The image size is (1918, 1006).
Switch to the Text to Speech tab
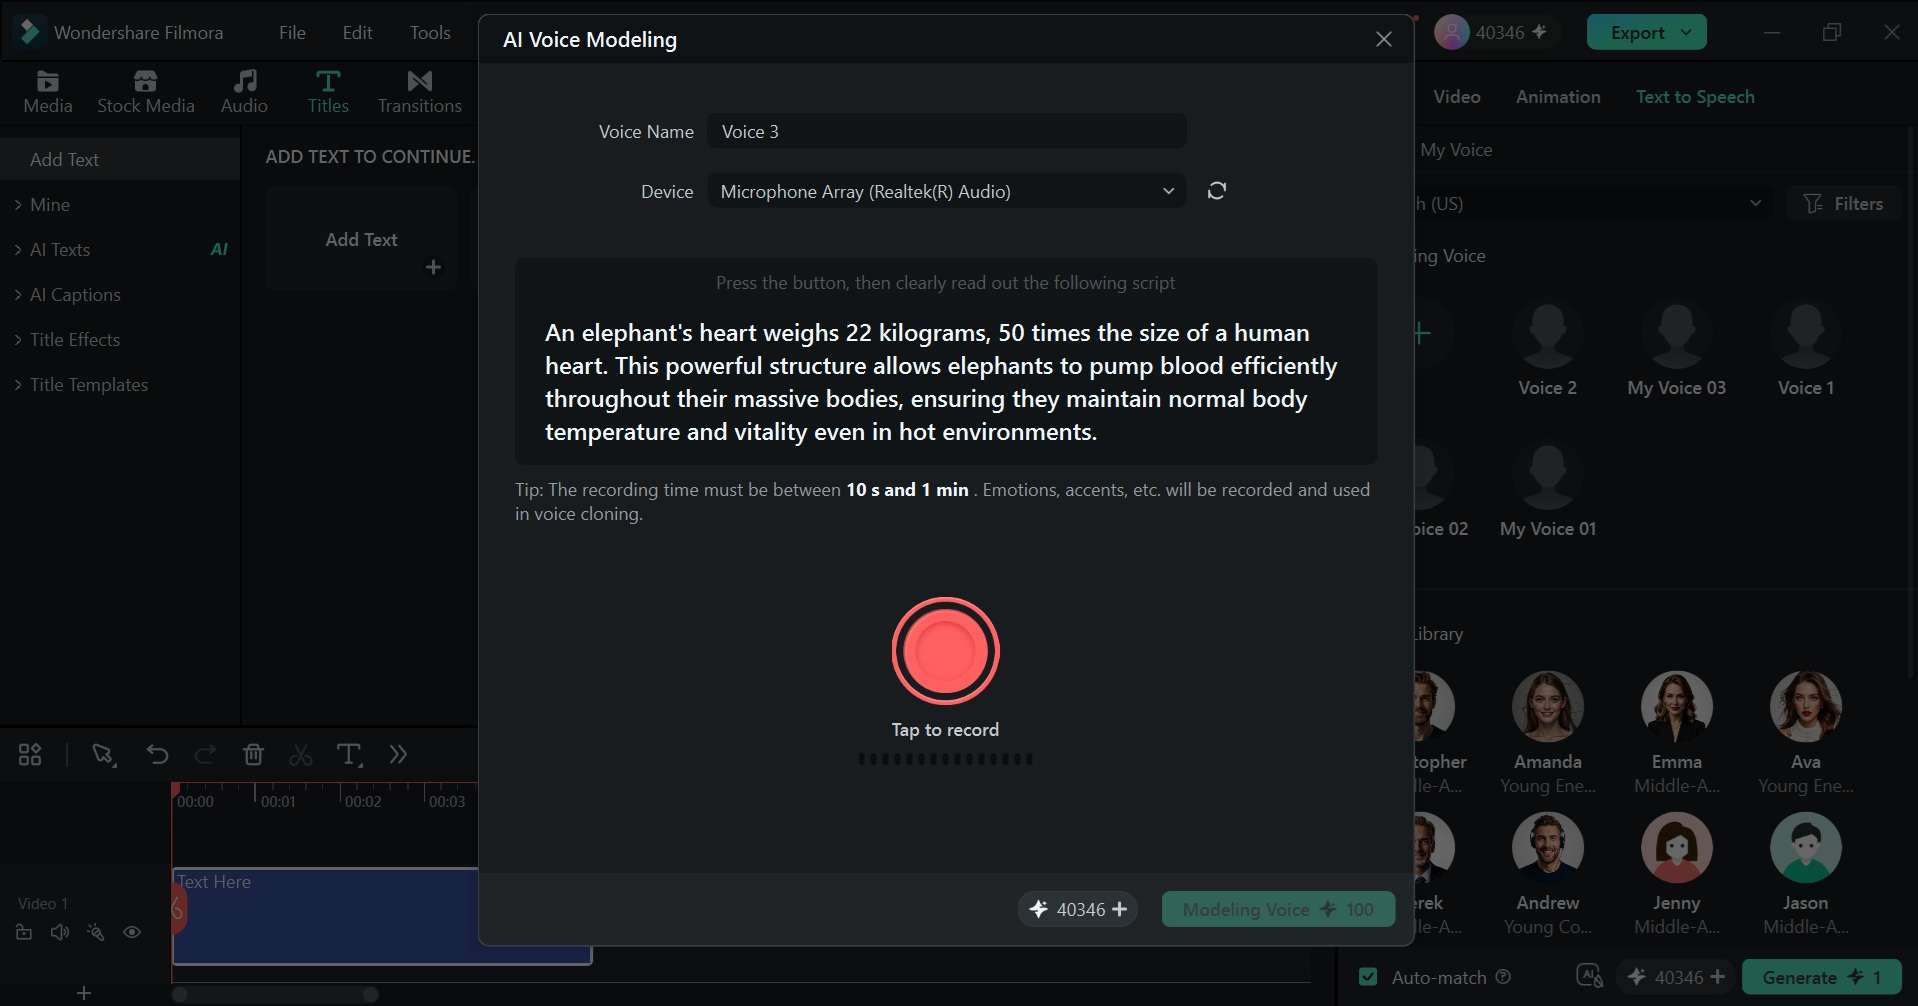[1695, 96]
